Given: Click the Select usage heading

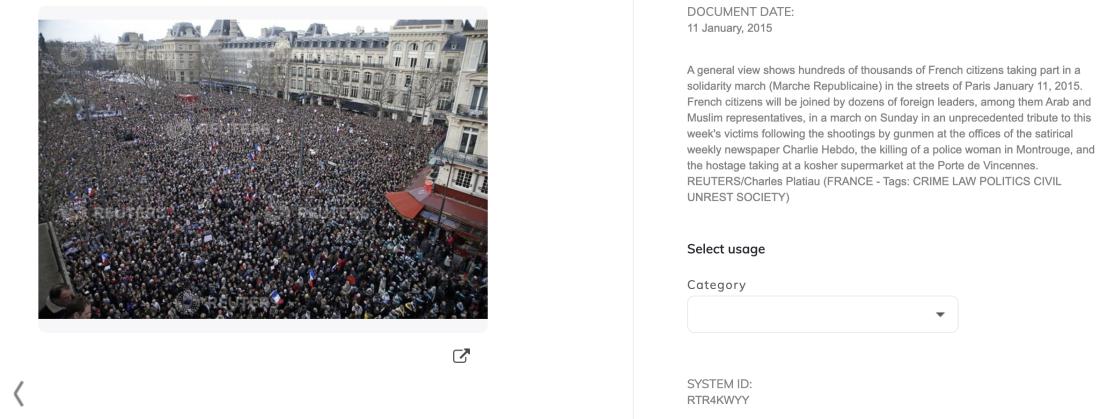Looking at the screenshot, I should (726, 249).
